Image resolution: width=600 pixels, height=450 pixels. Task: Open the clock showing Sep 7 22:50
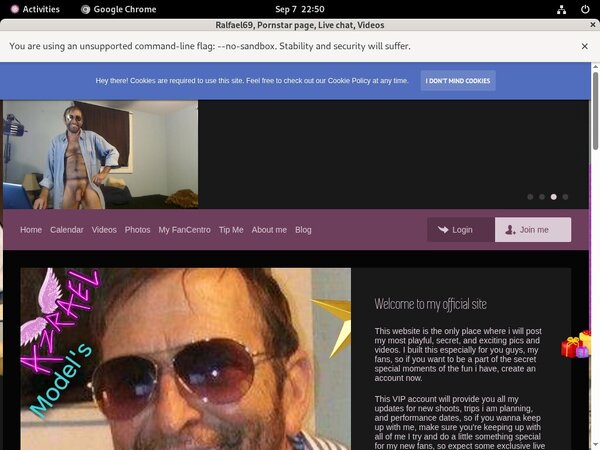tap(299, 9)
